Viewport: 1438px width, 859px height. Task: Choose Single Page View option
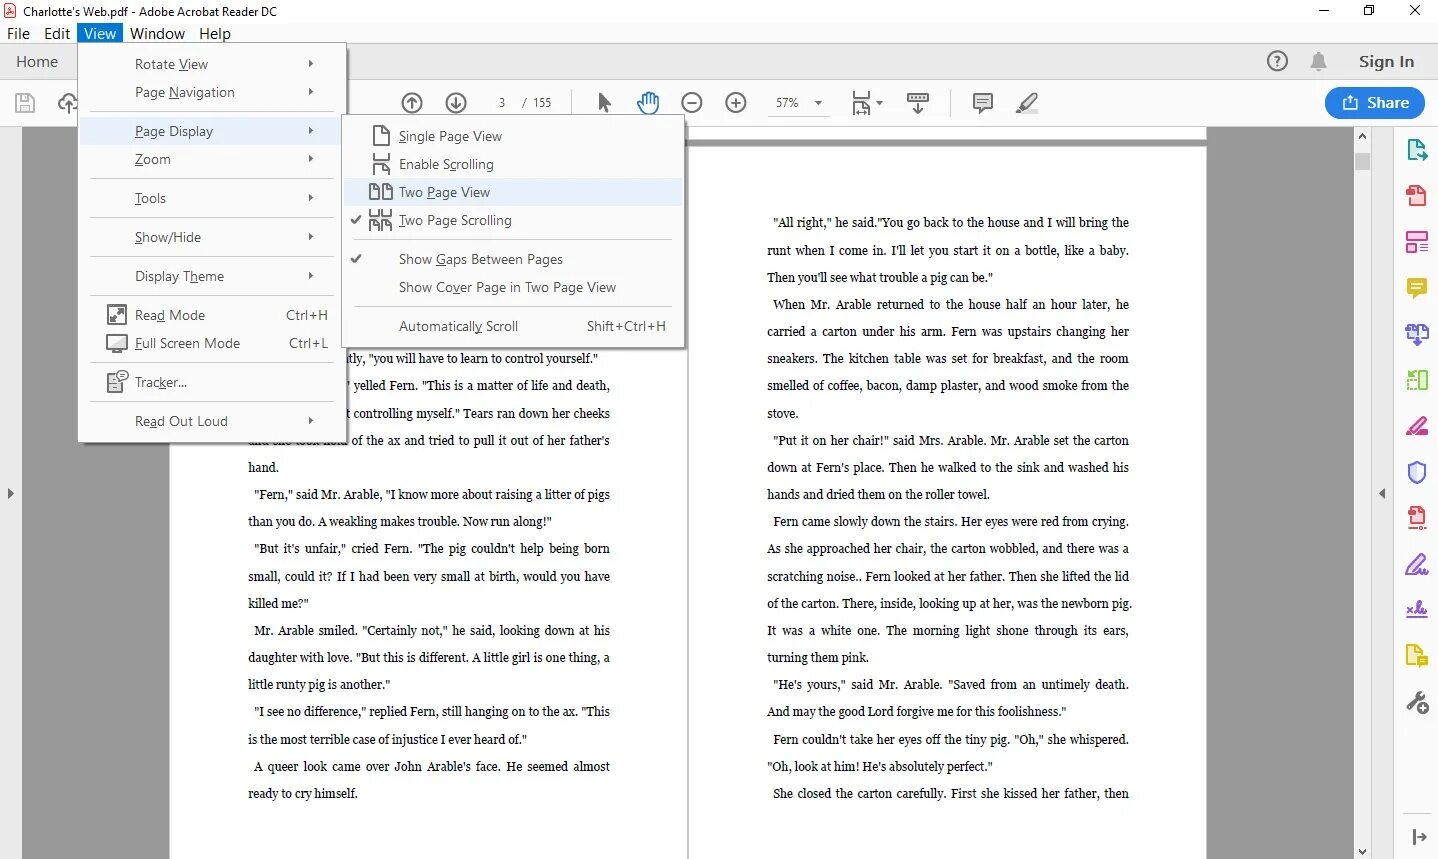(513, 136)
